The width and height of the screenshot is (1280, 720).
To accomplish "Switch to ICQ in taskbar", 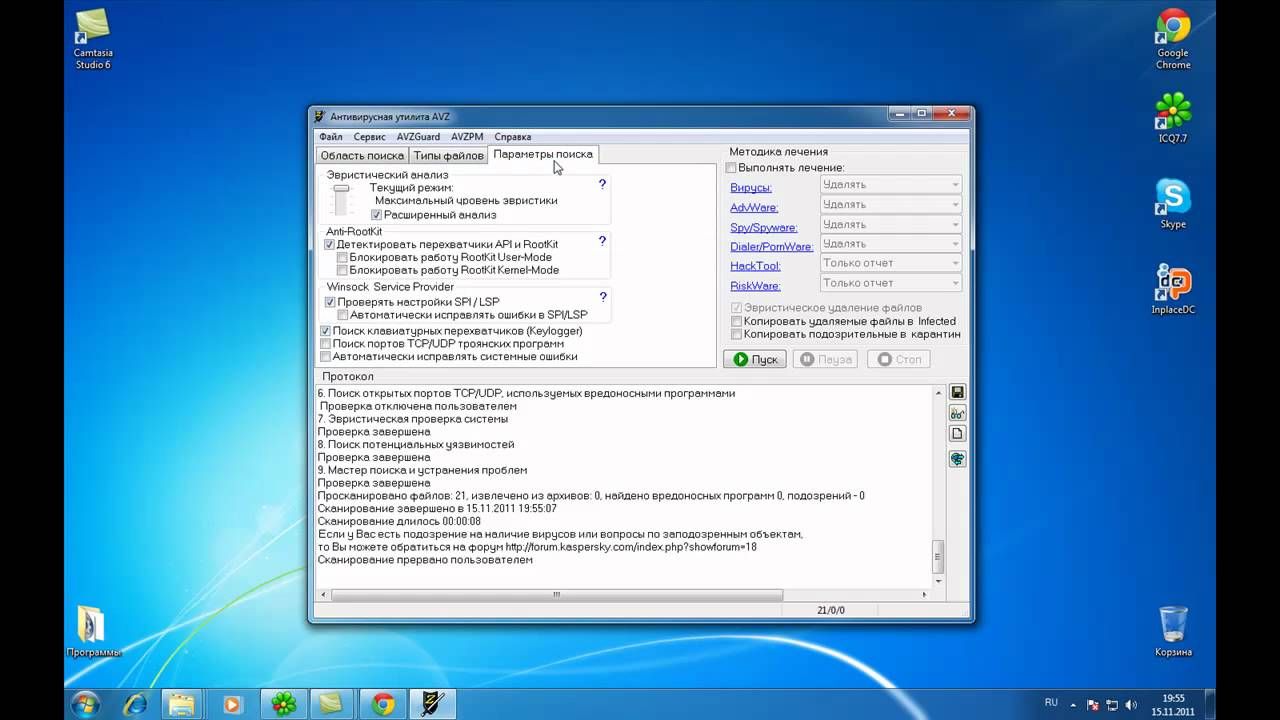I will coord(284,704).
